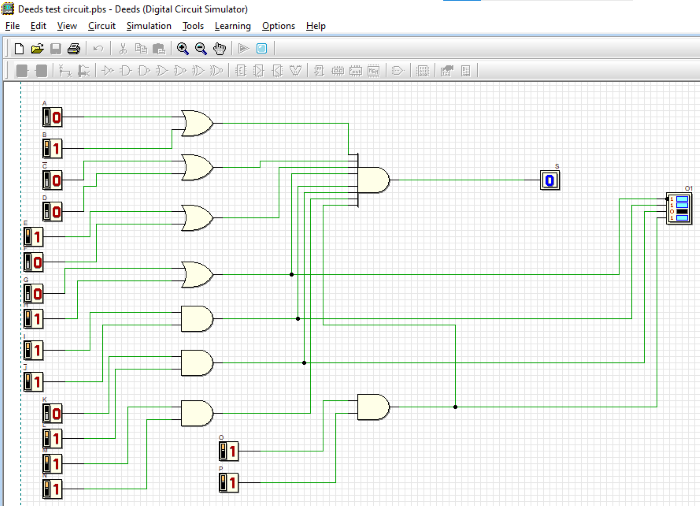Select the AND gate fed by O and P
This screenshot has height=506, width=700.
point(374,407)
